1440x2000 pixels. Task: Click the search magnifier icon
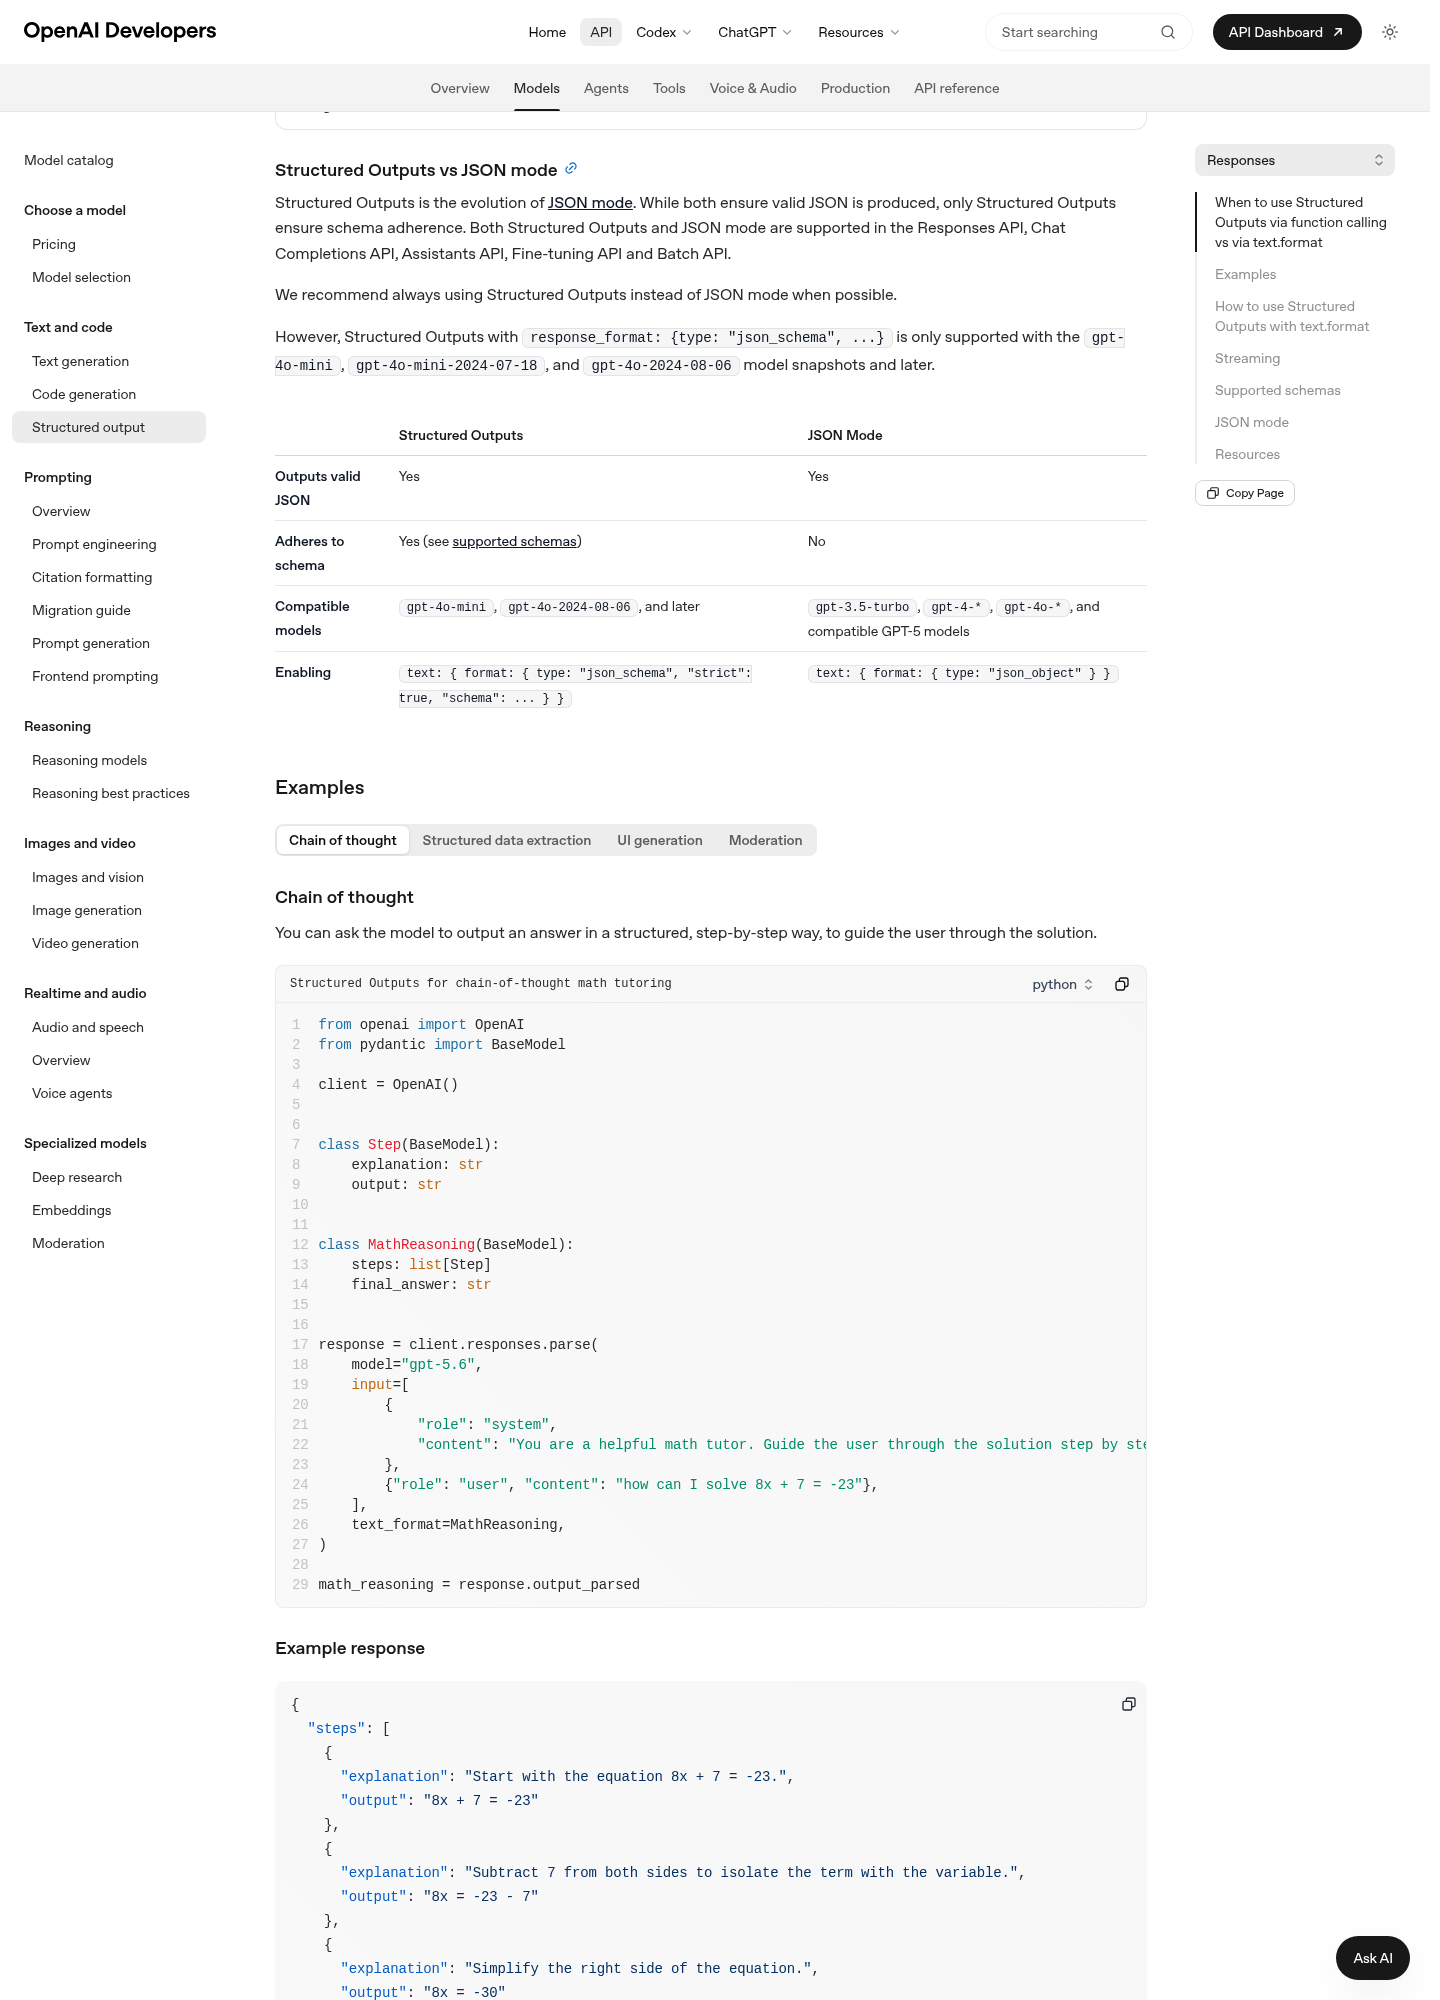(x=1167, y=32)
